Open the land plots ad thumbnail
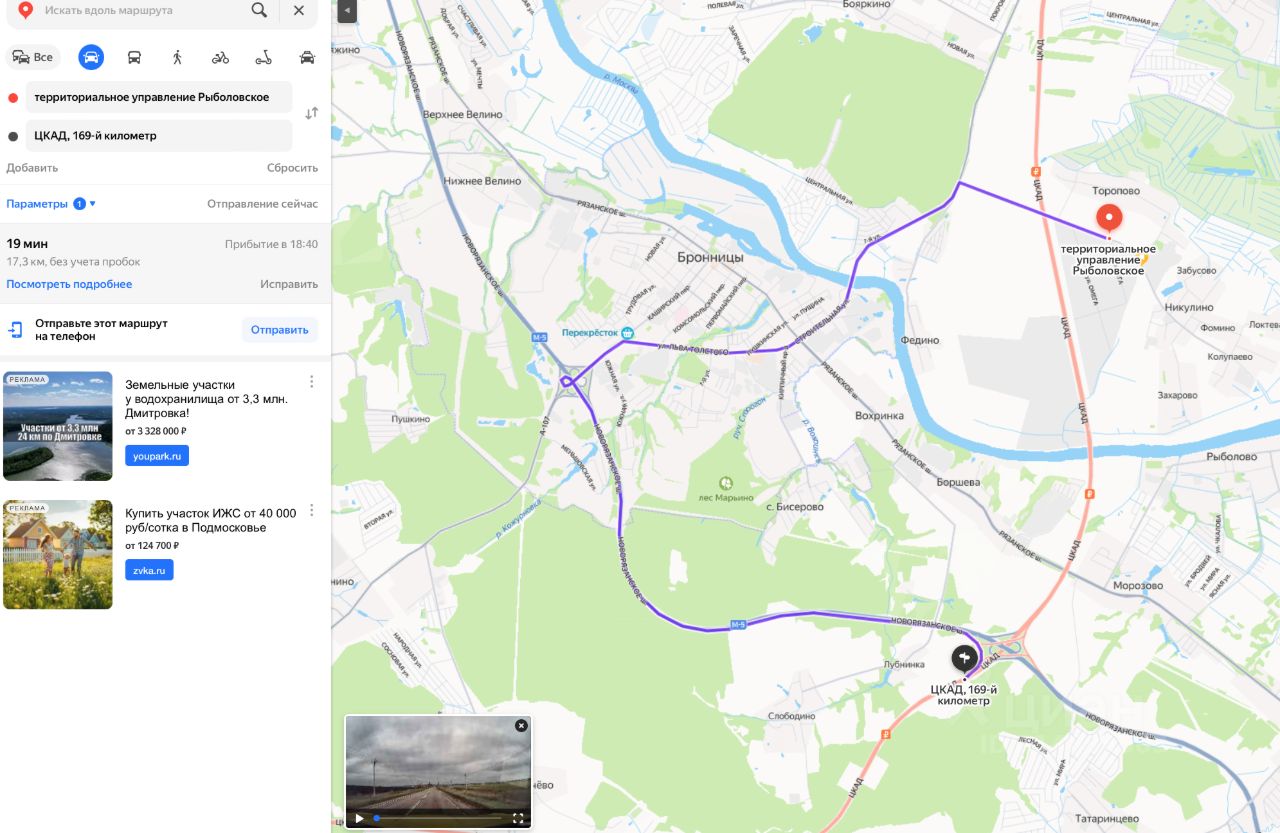Screen dimensions: 1280x833 point(58,426)
